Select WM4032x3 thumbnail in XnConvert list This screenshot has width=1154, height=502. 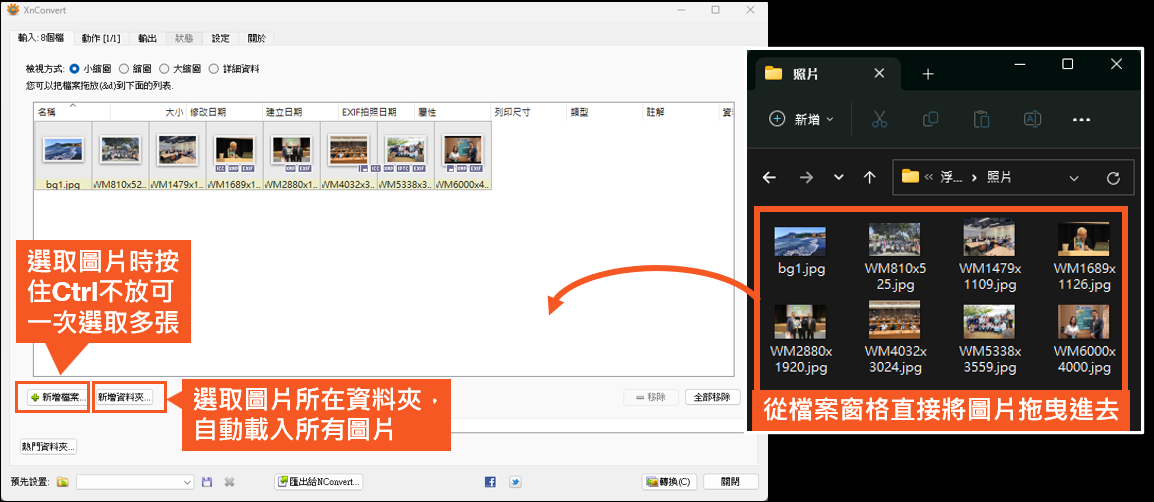[x=350, y=155]
